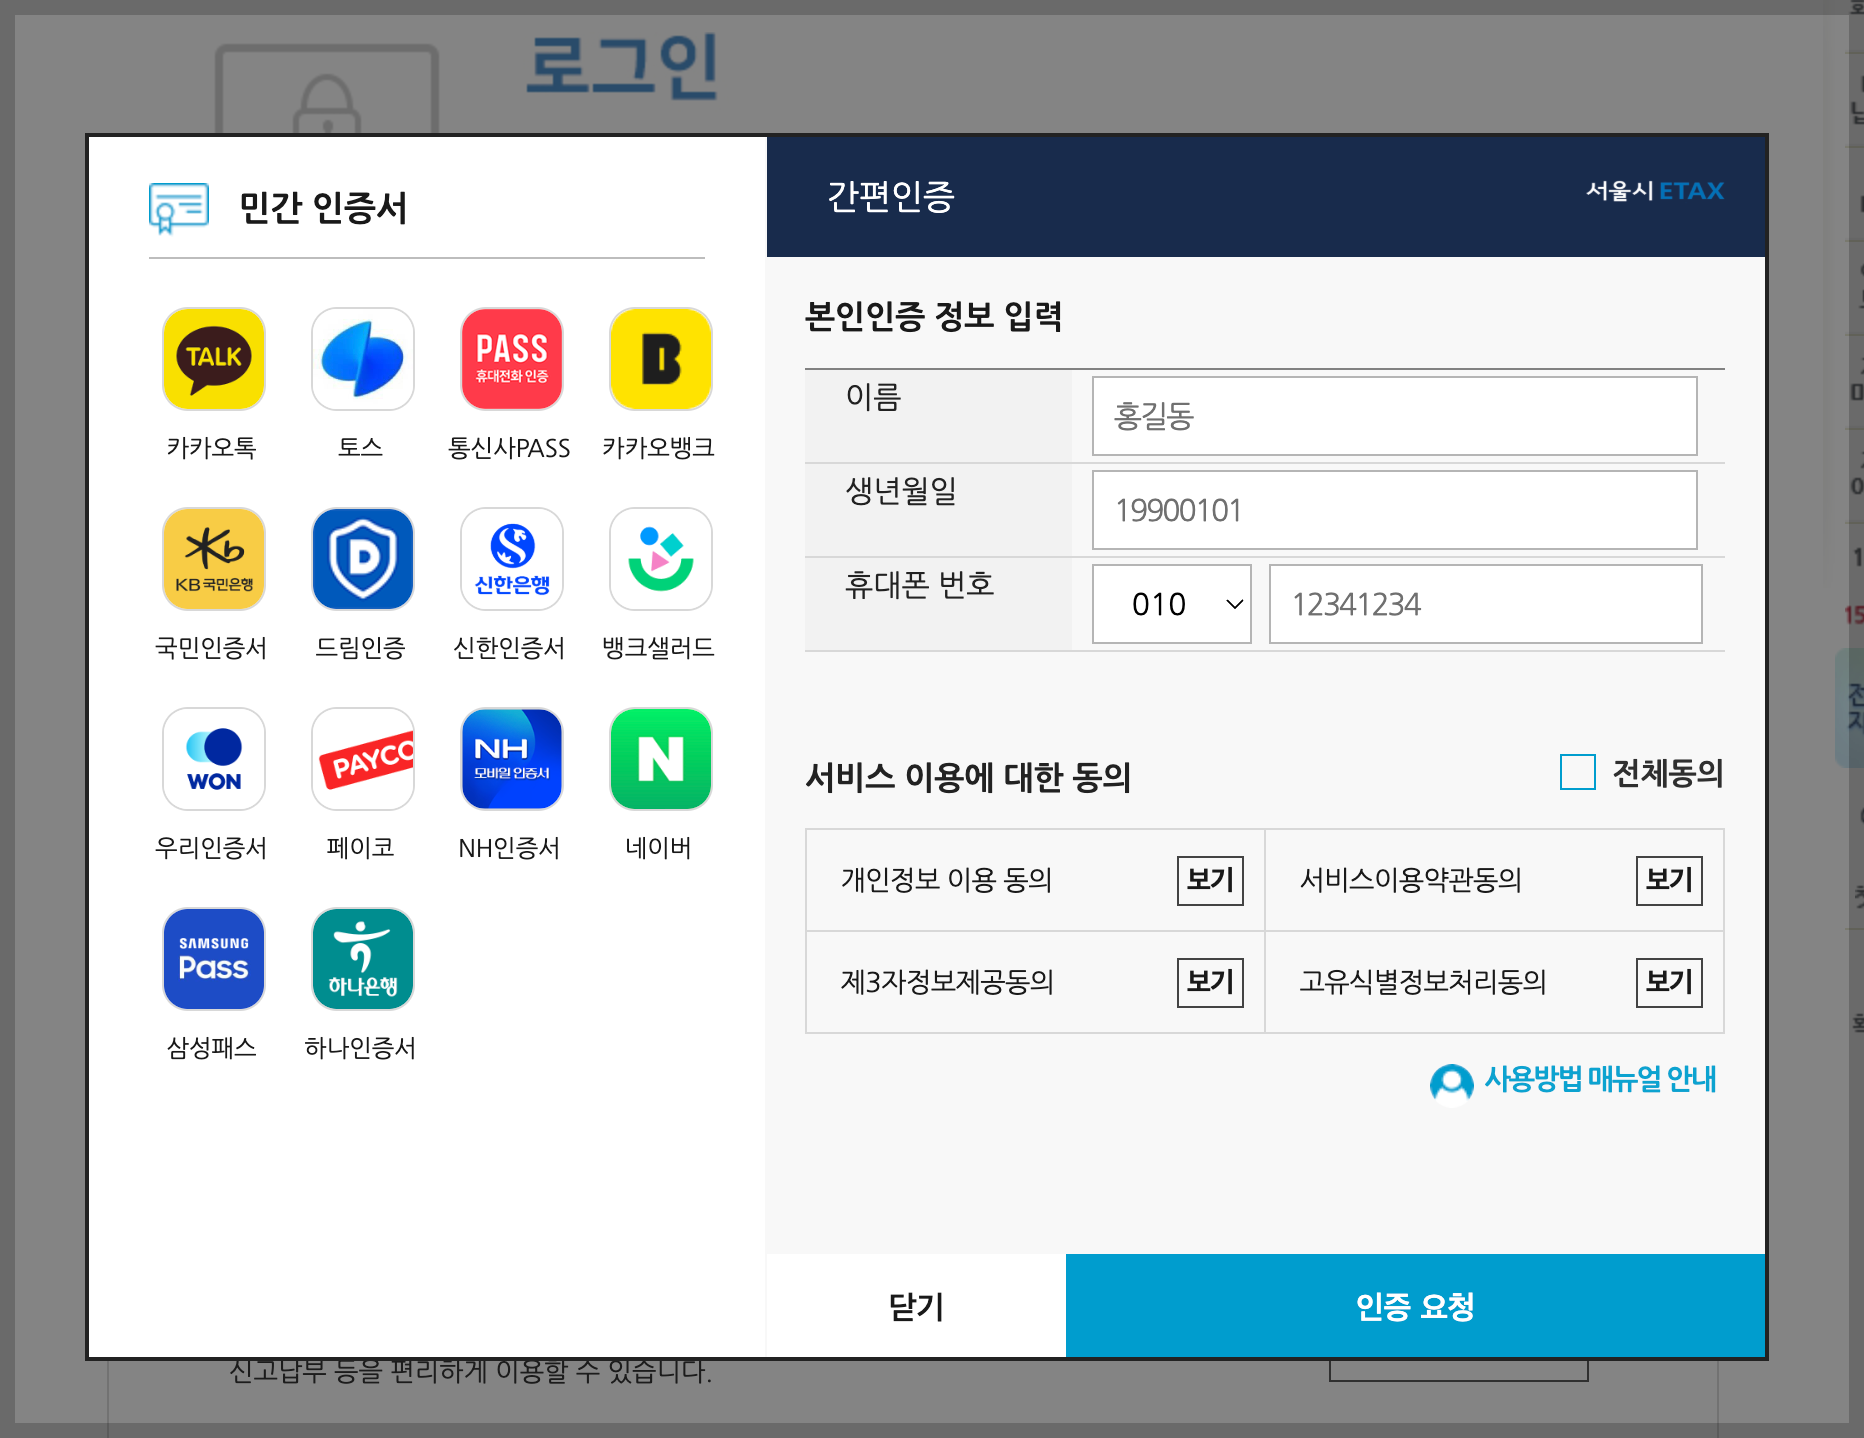Click the 본인인증 정보 입력 heading
The image size is (1864, 1438).
coord(934,316)
